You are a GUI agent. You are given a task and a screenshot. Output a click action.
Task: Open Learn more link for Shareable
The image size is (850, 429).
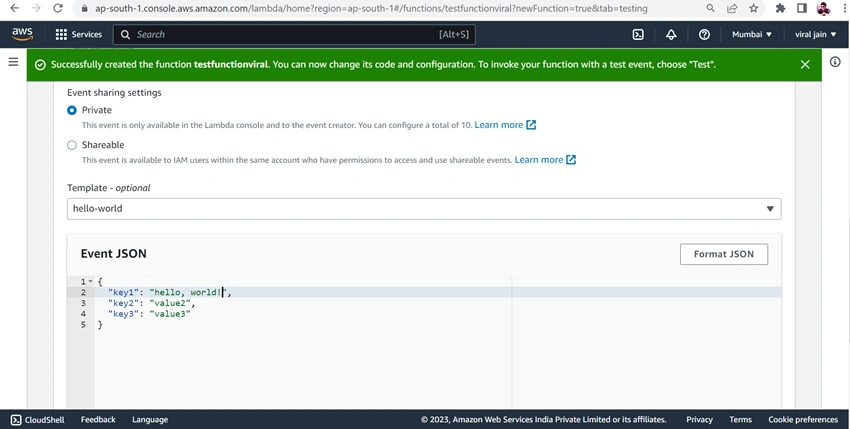click(545, 159)
